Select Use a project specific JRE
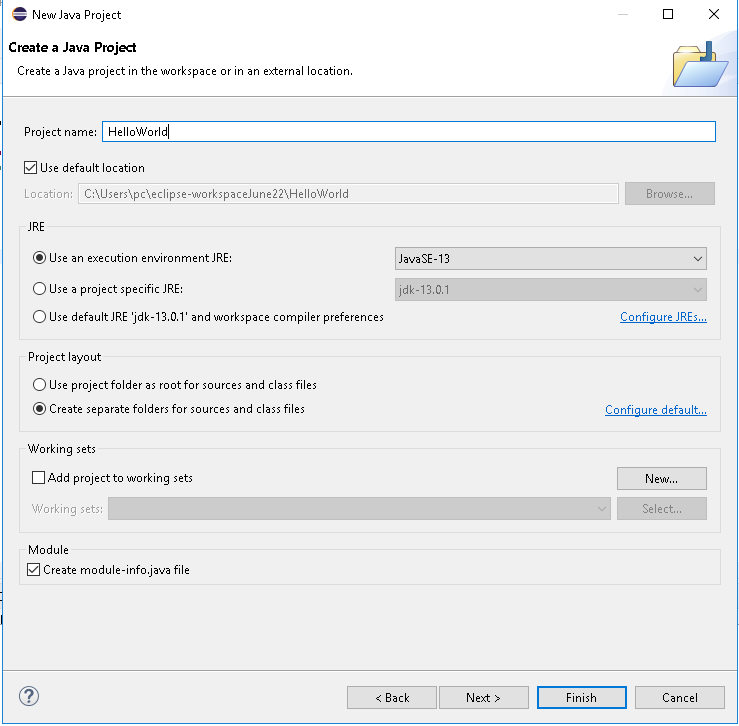This screenshot has height=726, width=739. tap(40, 289)
